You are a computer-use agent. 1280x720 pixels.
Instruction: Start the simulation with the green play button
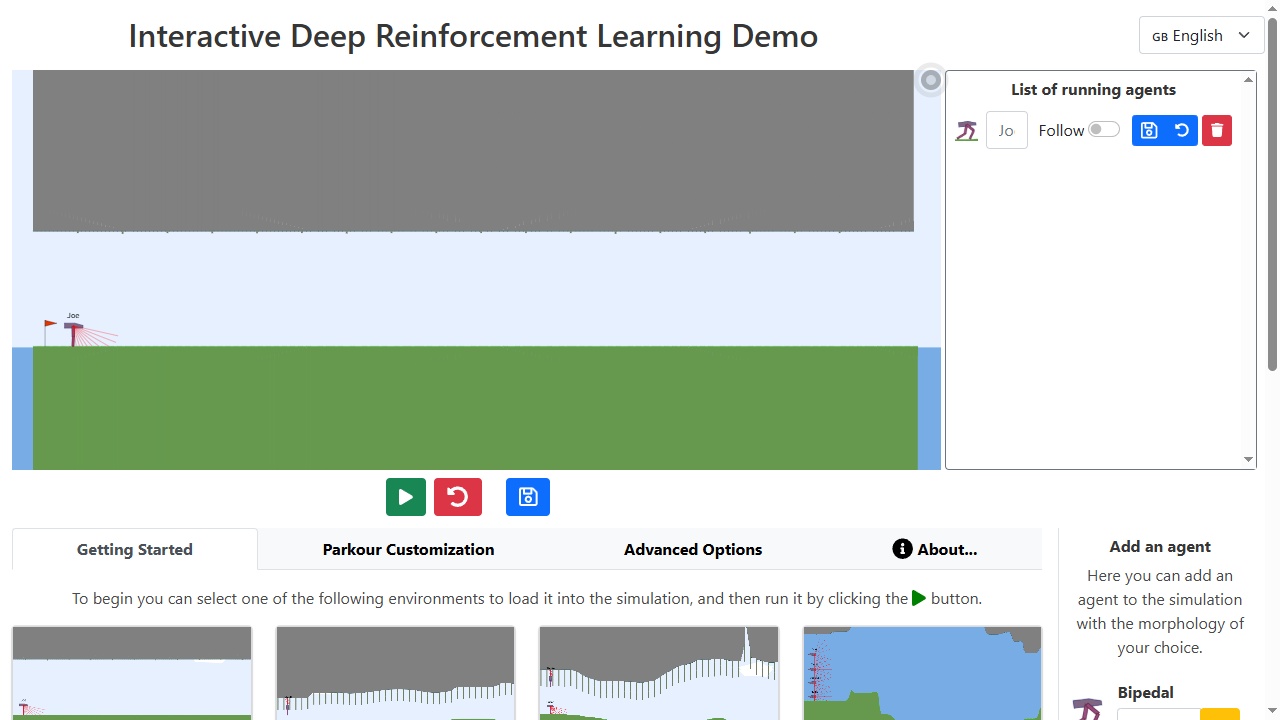tap(406, 497)
